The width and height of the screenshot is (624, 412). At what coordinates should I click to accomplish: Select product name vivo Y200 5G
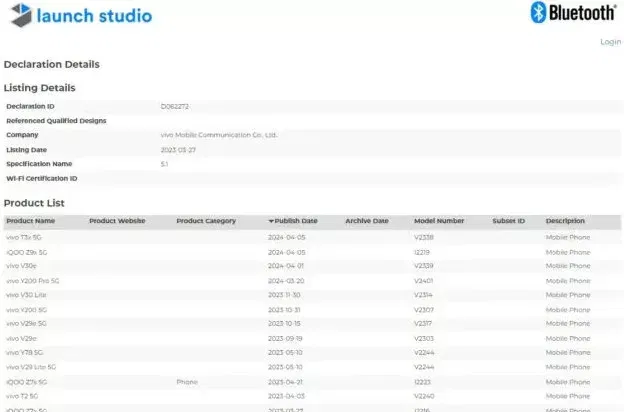[27, 310]
